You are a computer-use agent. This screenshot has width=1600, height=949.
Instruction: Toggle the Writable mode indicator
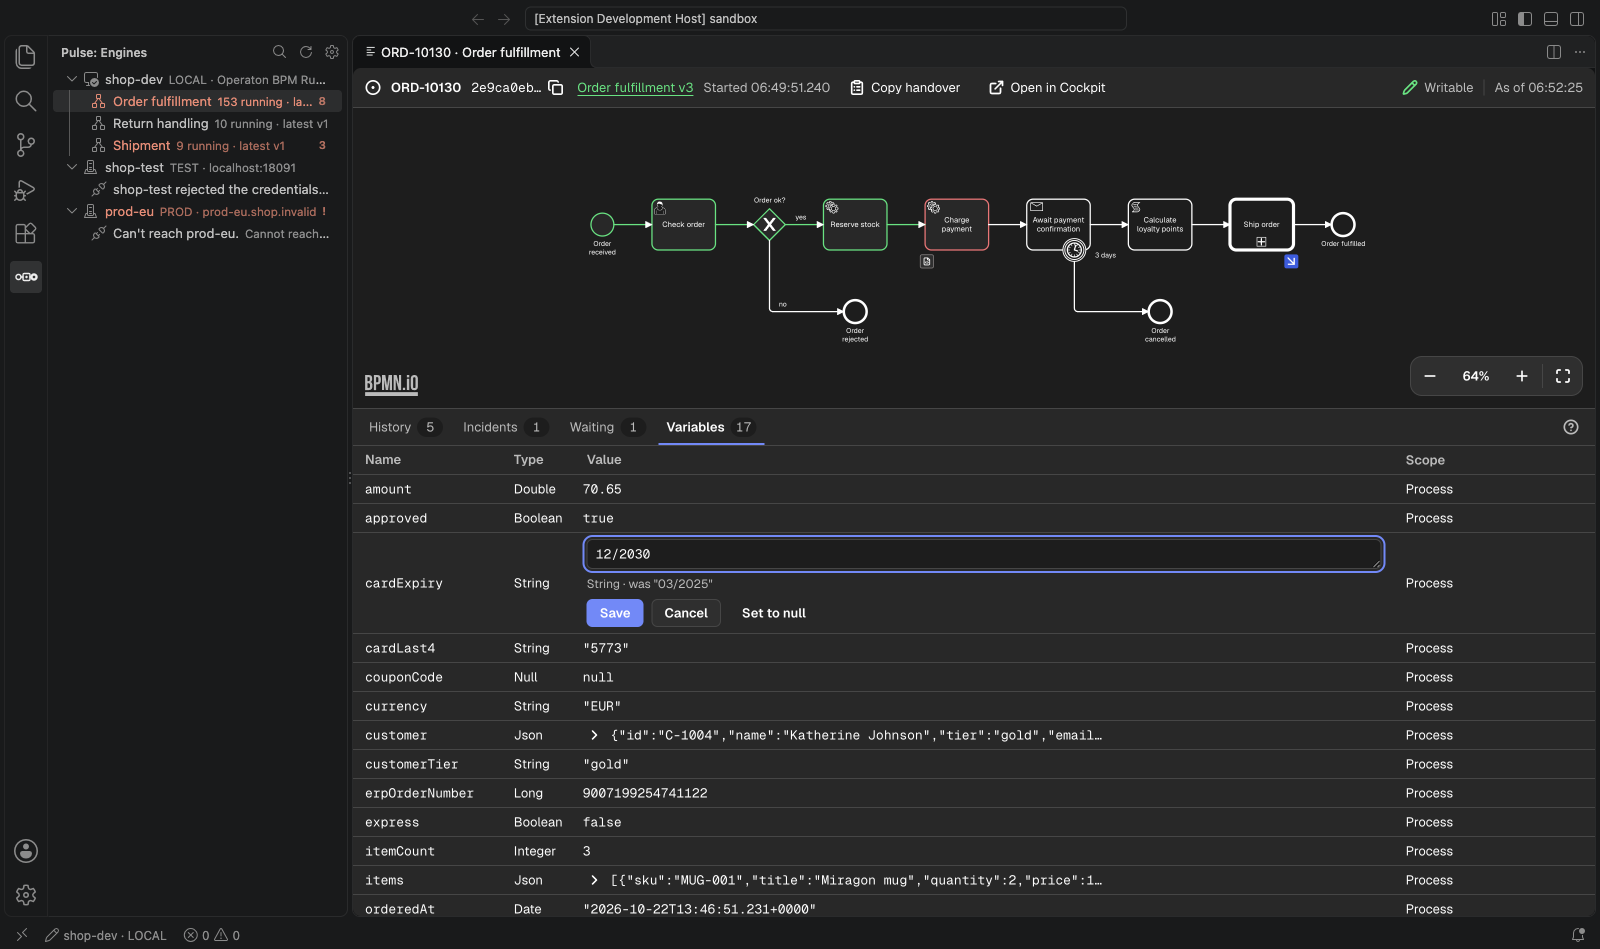(x=1438, y=87)
